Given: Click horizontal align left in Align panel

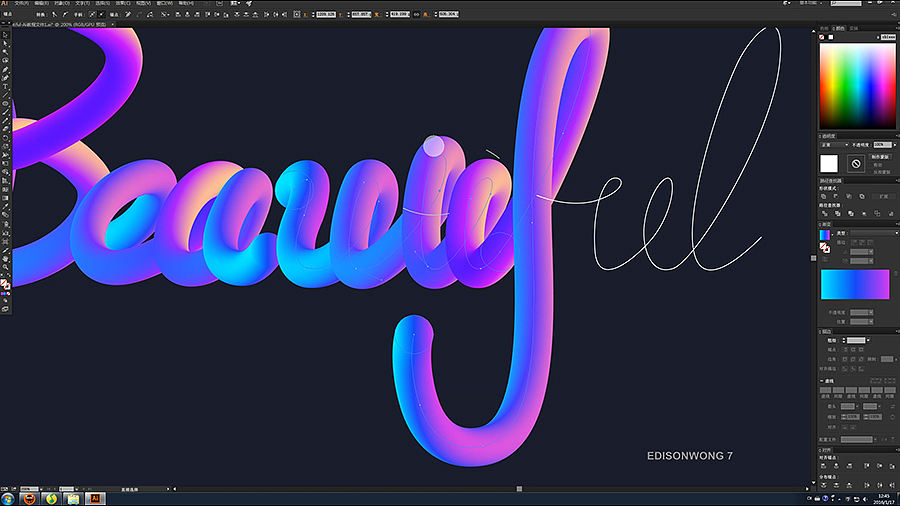Looking at the screenshot, I should (824, 466).
